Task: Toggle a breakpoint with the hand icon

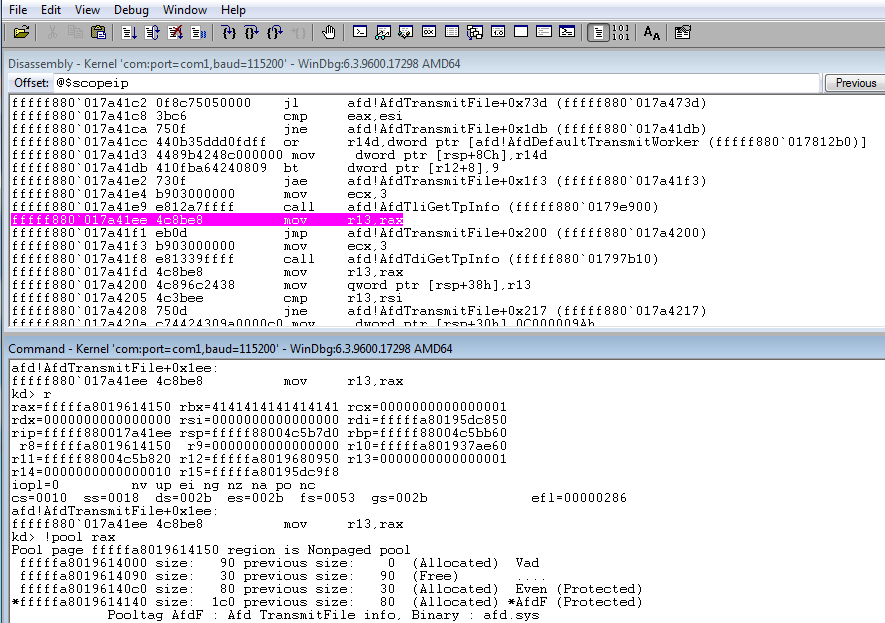Action: point(329,32)
